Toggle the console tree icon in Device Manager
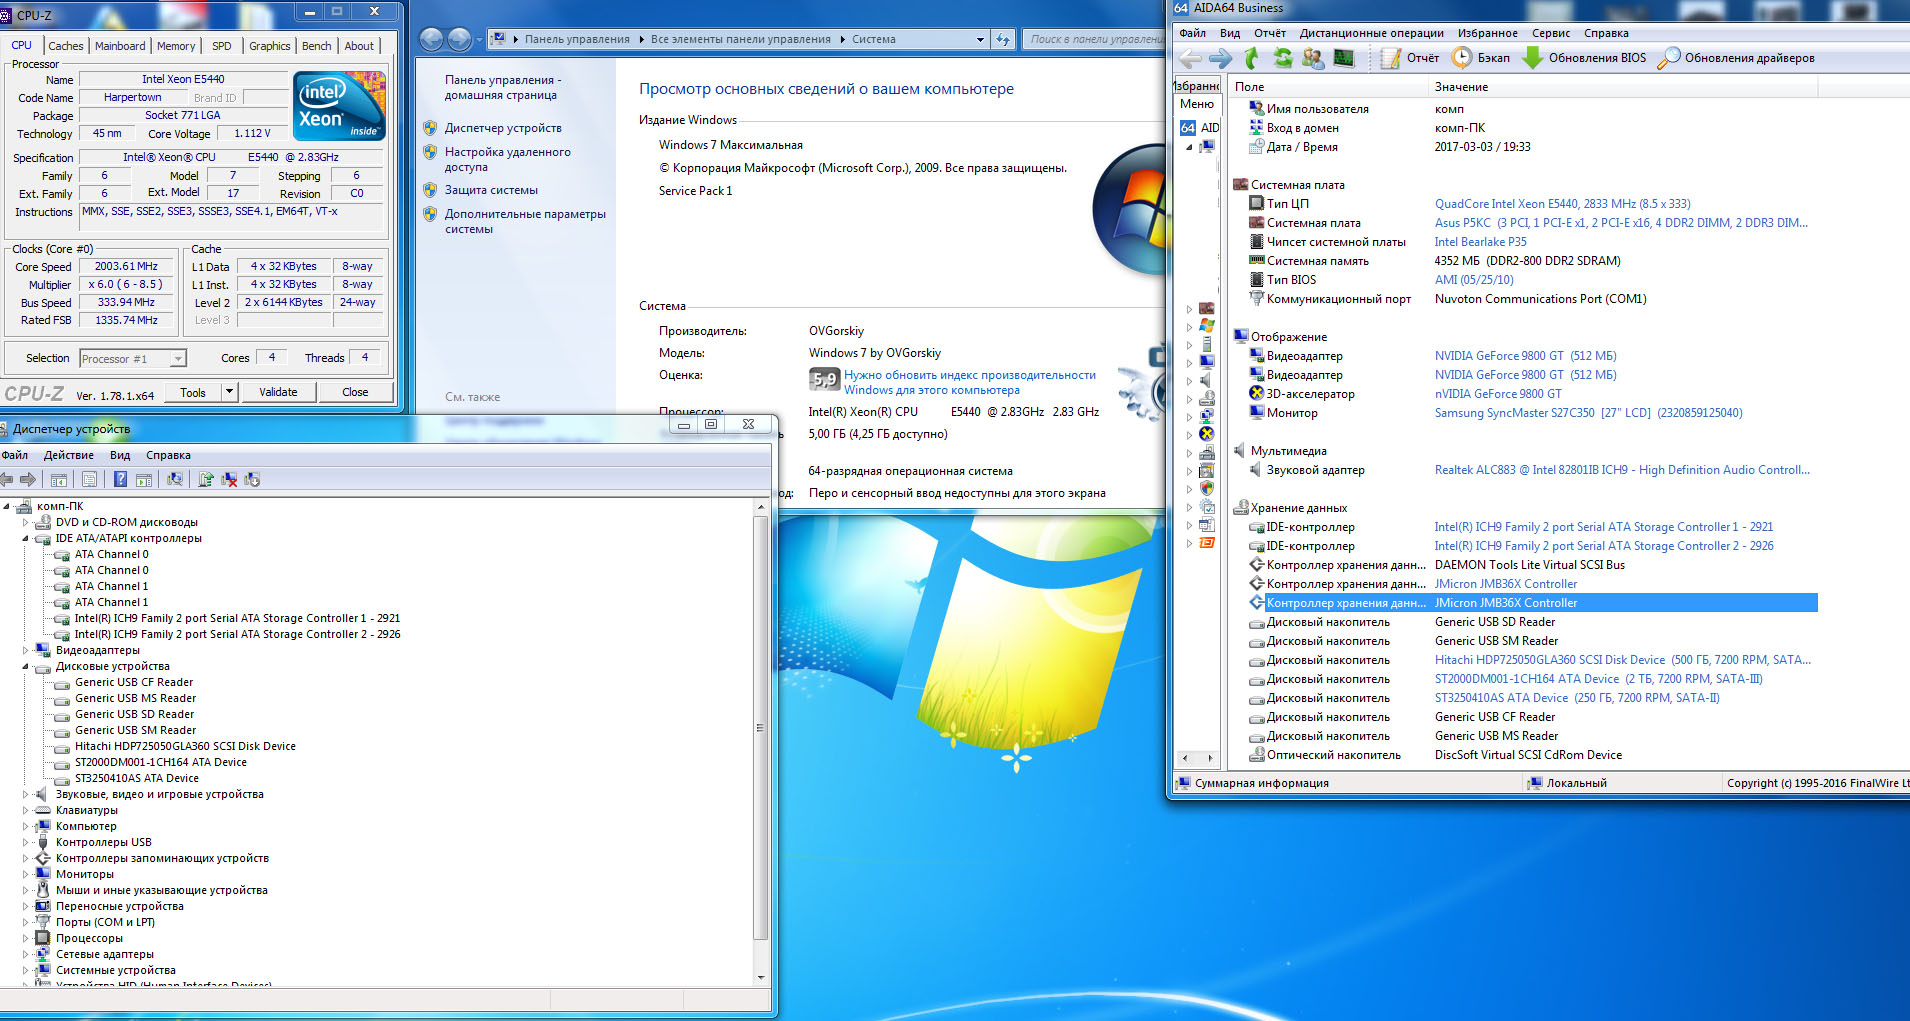Viewport: 1910px width, 1021px height. pyautogui.click(x=59, y=480)
